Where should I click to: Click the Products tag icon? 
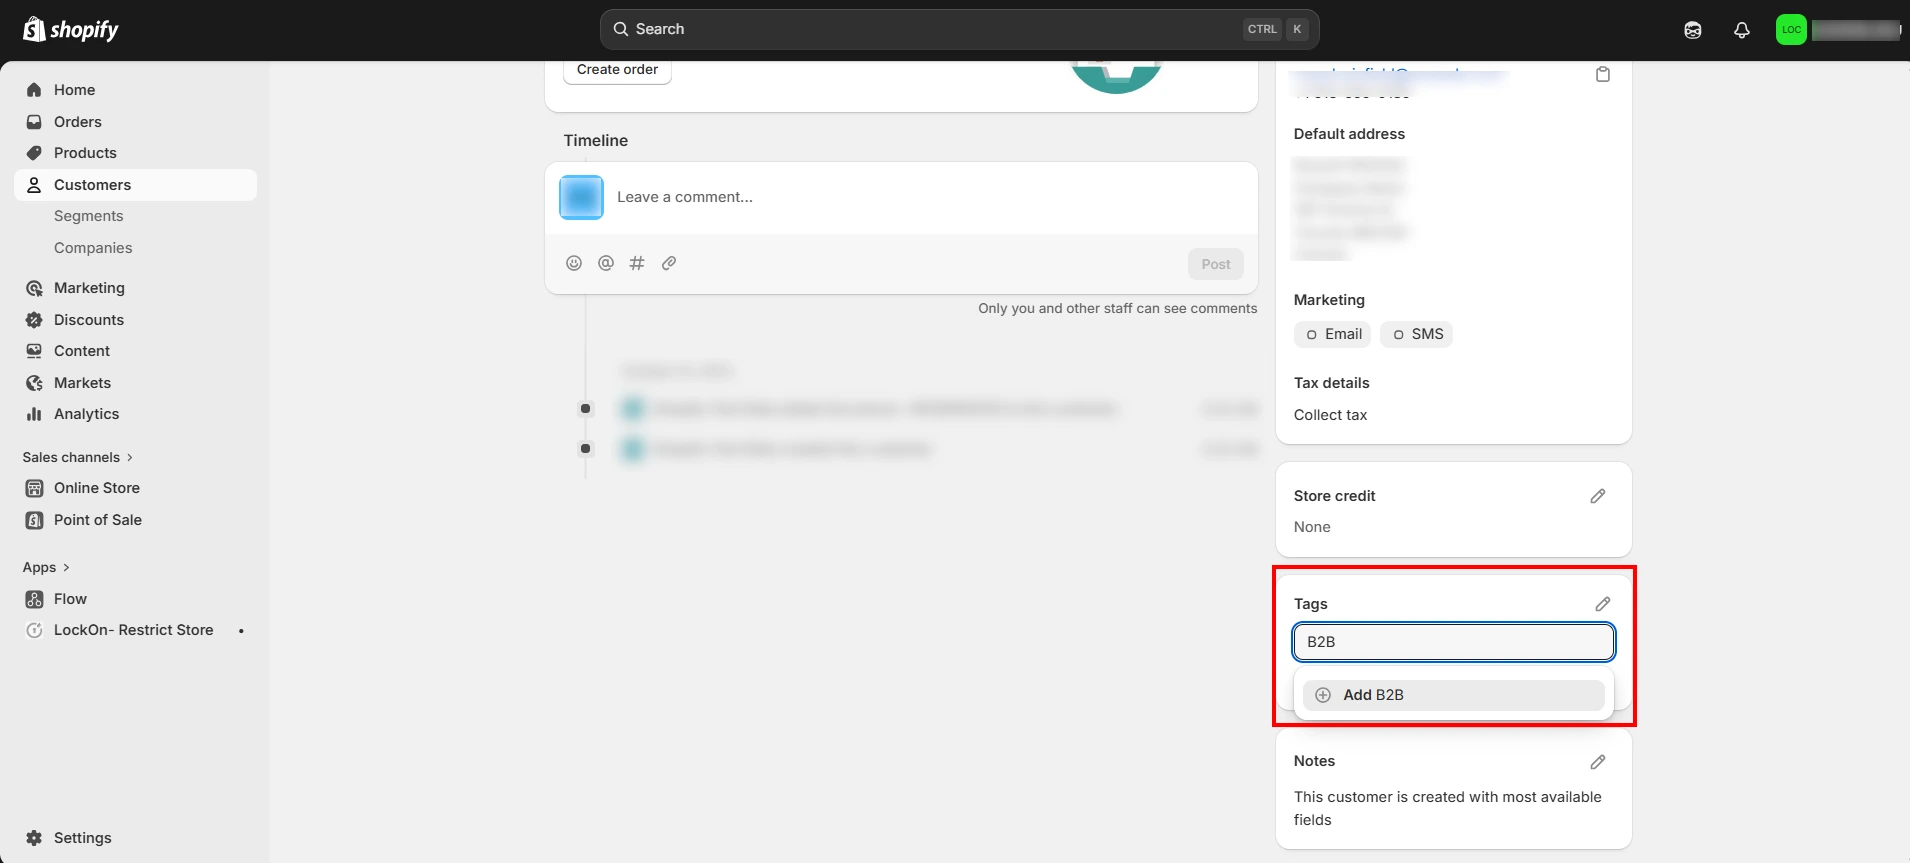(x=34, y=153)
